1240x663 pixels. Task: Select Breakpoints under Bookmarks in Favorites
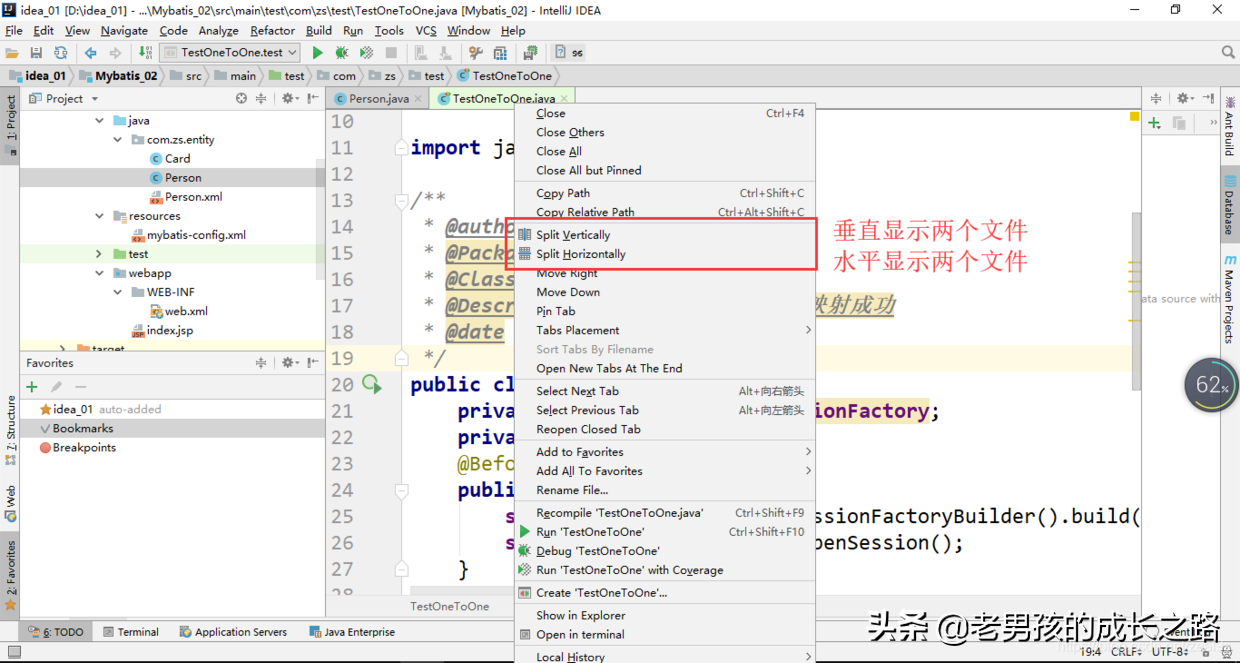pos(86,447)
